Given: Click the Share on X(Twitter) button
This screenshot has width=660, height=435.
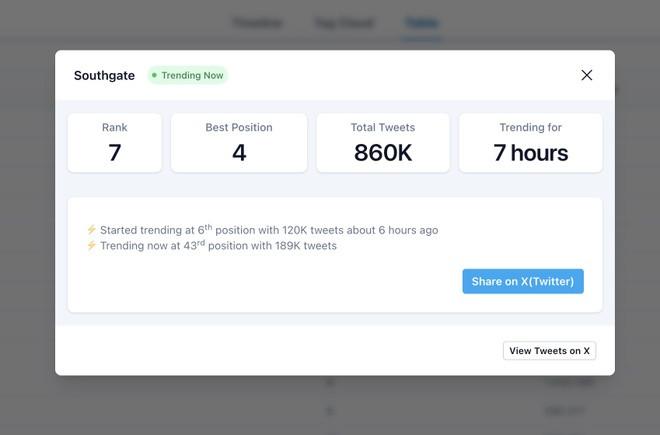Looking at the screenshot, I should tap(523, 281).
